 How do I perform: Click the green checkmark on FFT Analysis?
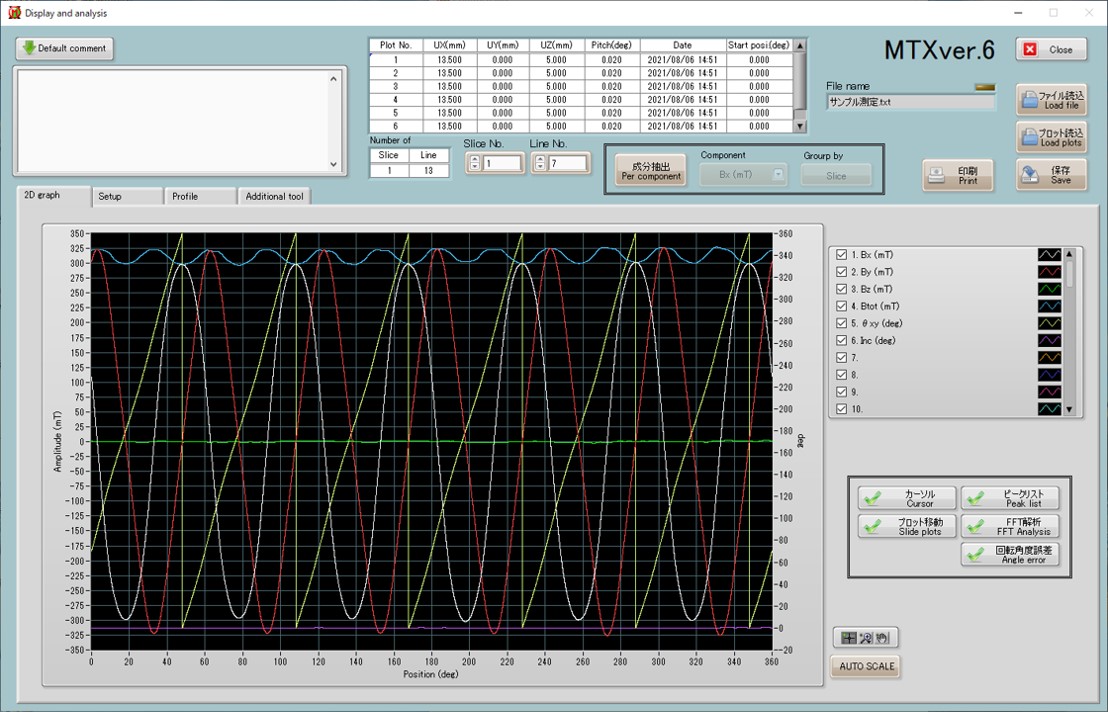tap(976, 526)
